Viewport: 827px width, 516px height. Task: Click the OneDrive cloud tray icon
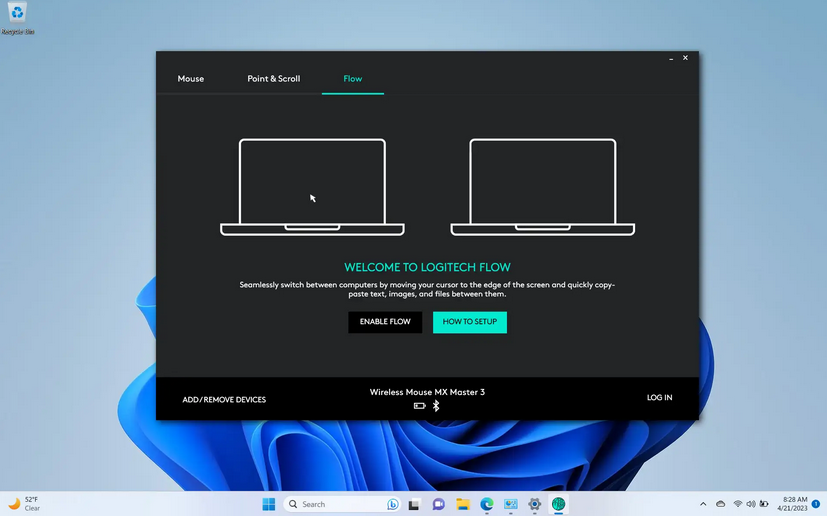(x=720, y=504)
